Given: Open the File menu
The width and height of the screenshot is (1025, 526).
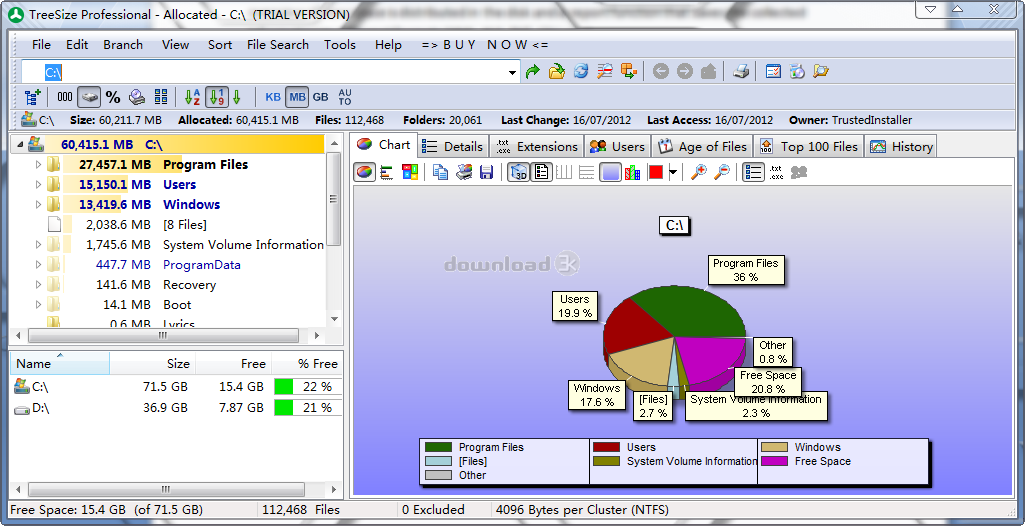Looking at the screenshot, I should [x=41, y=44].
